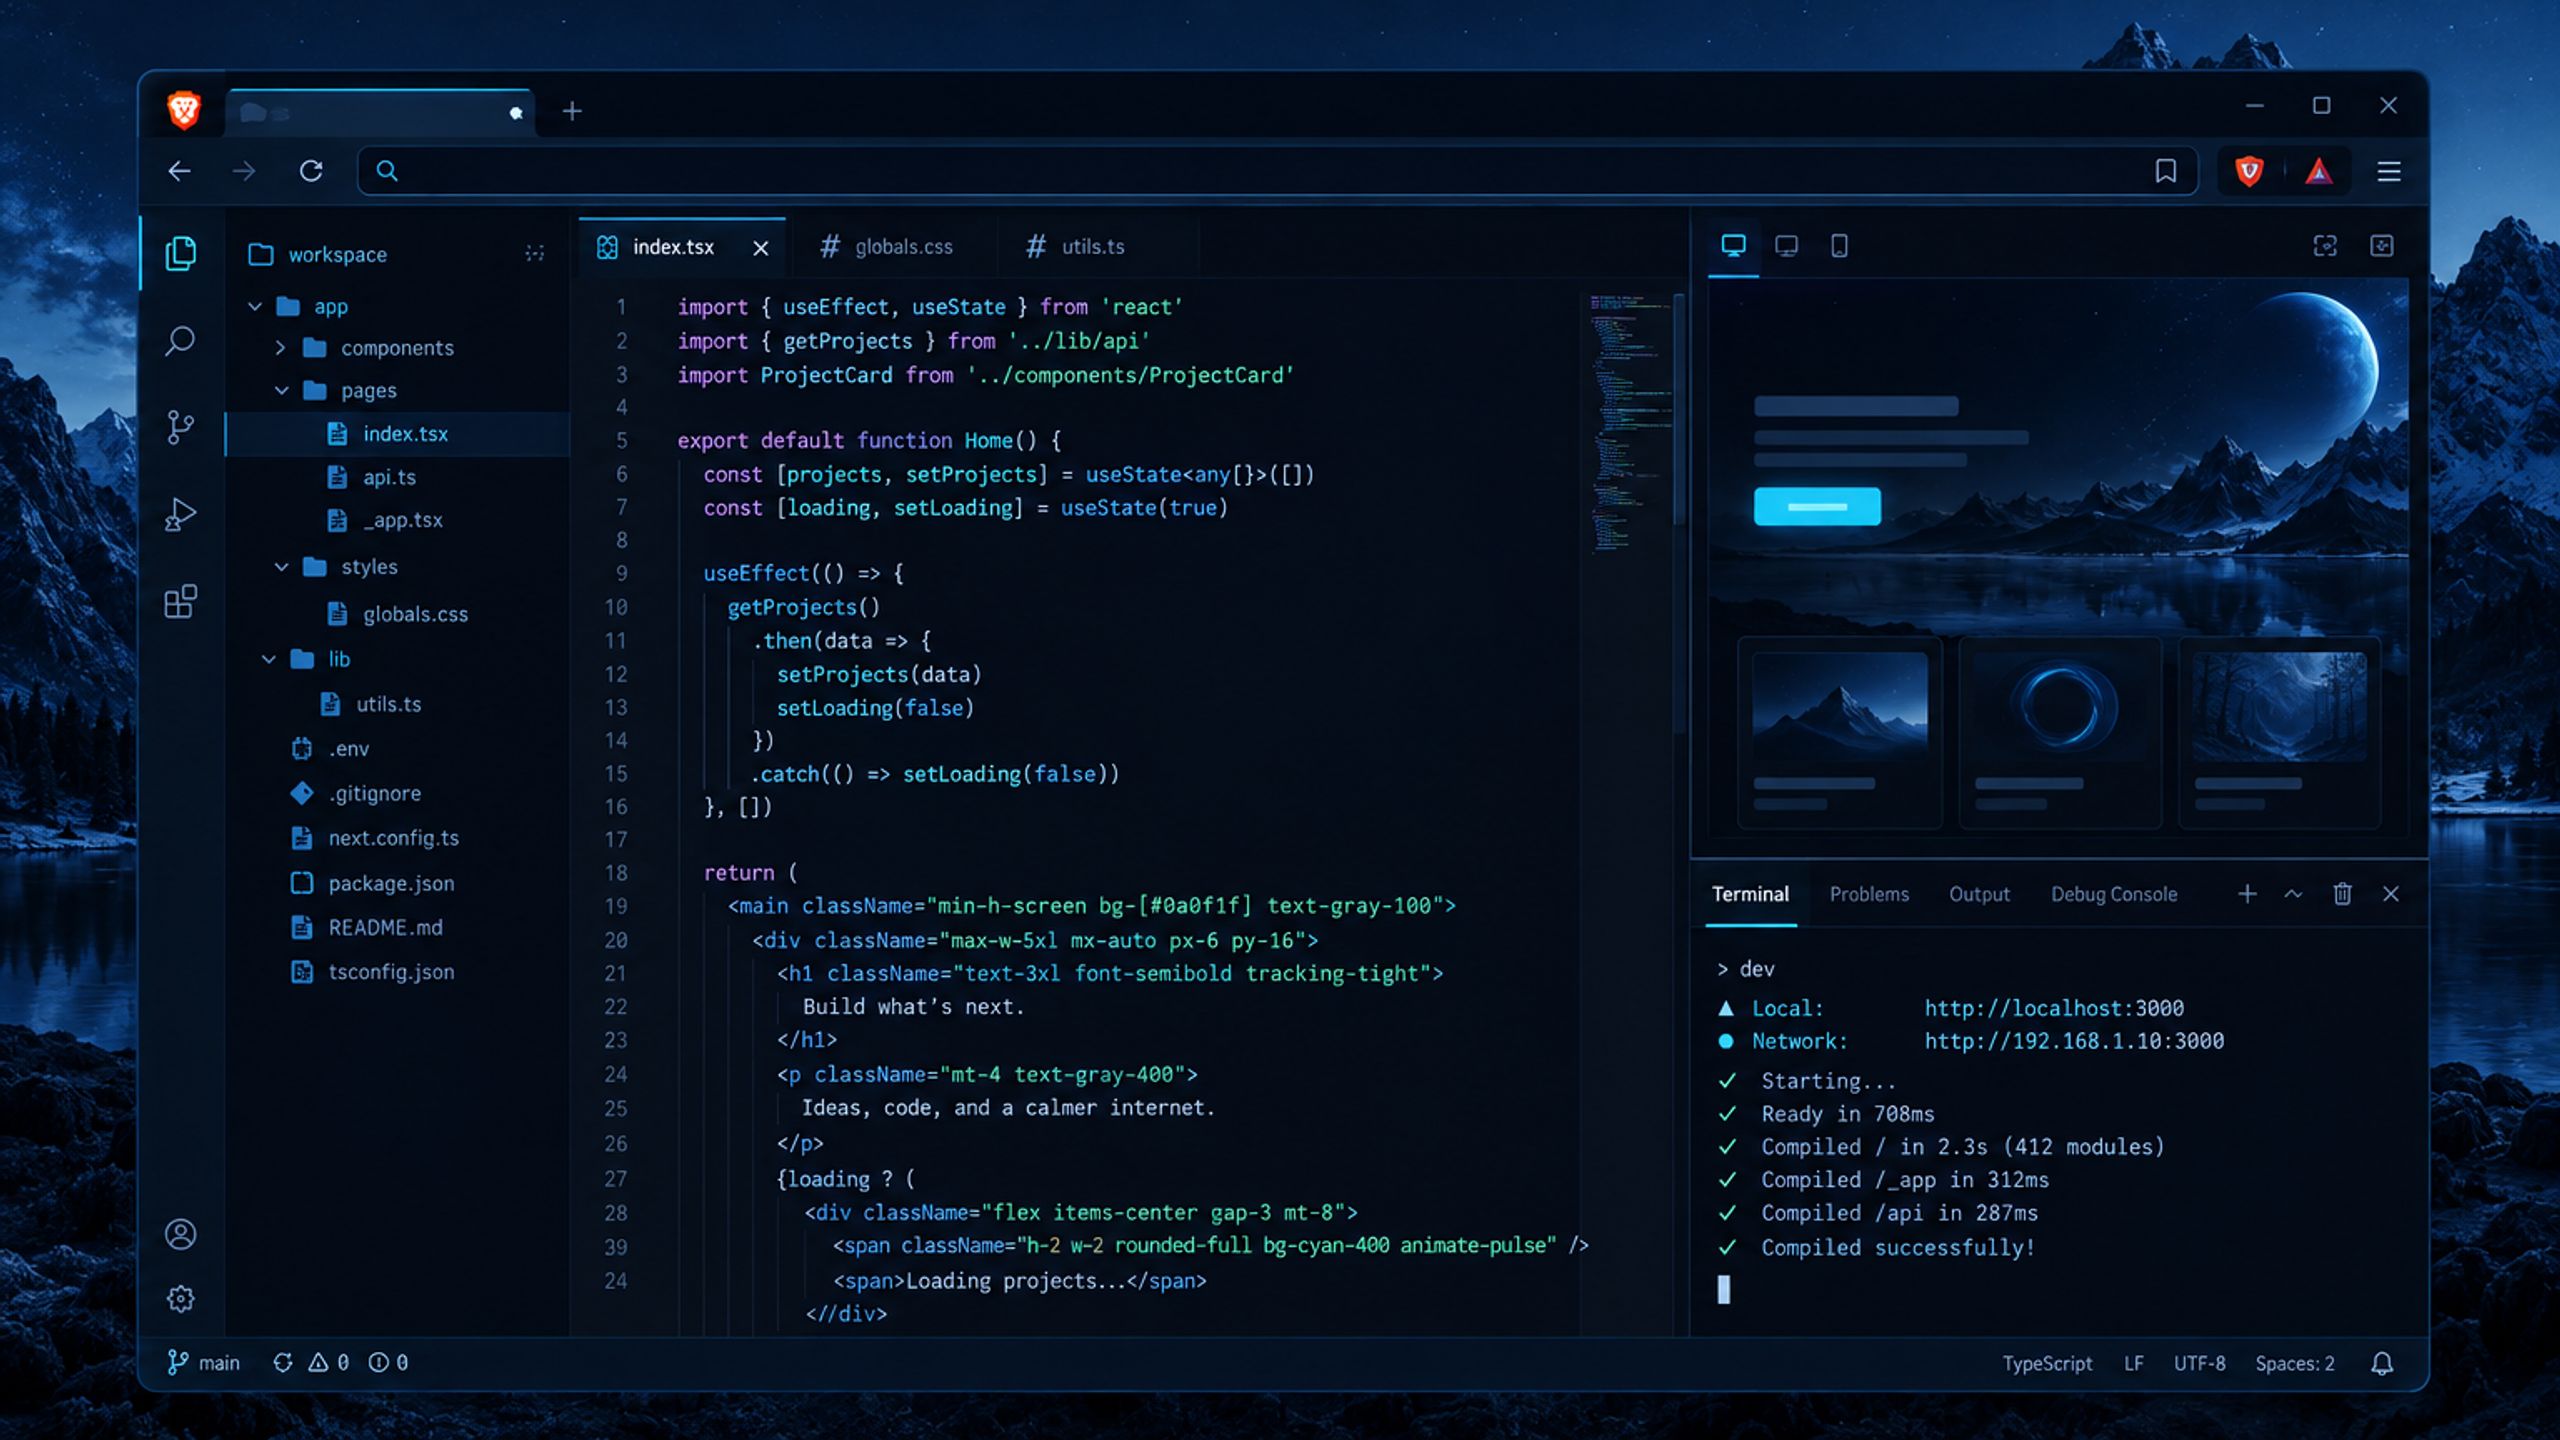Switch the preview to desktop view

[1733, 246]
